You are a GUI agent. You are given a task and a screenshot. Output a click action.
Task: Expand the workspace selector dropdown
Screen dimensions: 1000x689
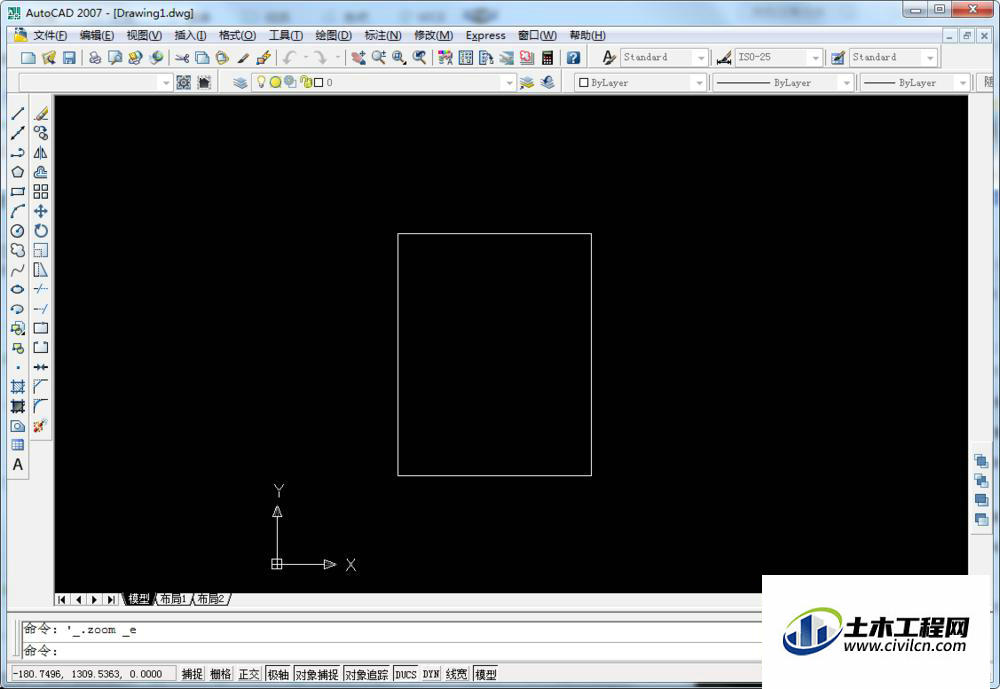coord(166,82)
